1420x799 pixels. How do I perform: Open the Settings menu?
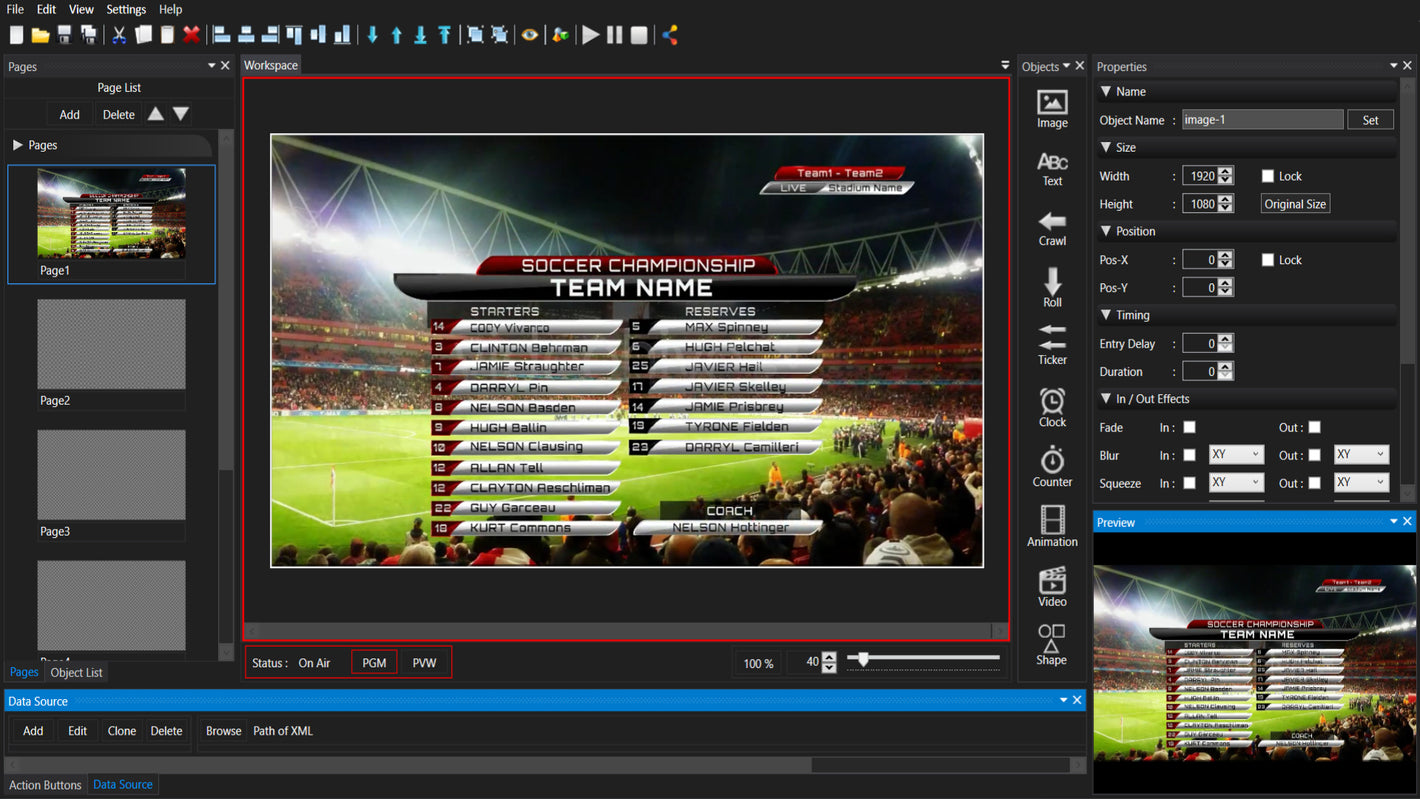(x=126, y=9)
